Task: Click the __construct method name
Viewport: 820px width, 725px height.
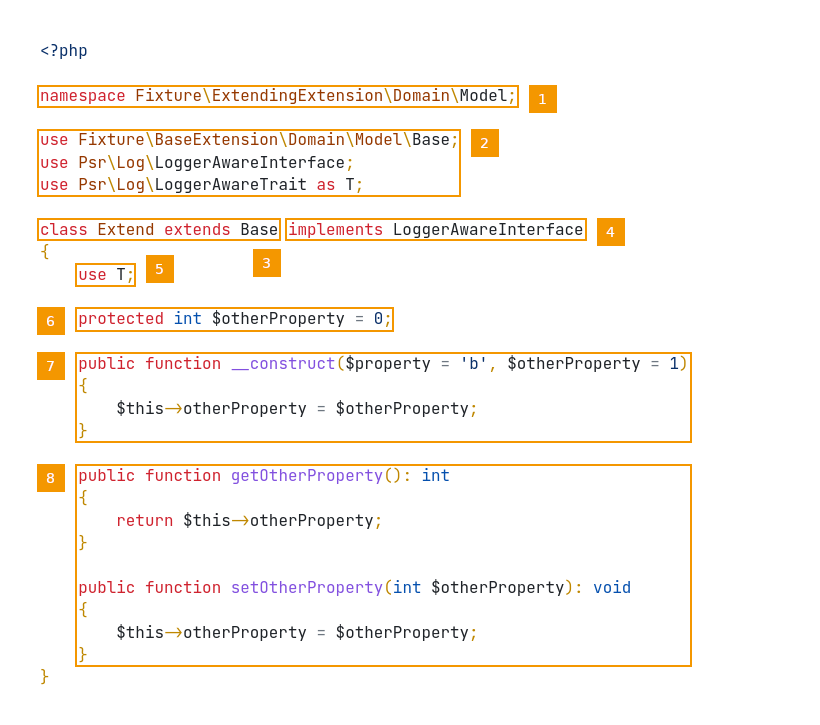Action: coord(283,364)
